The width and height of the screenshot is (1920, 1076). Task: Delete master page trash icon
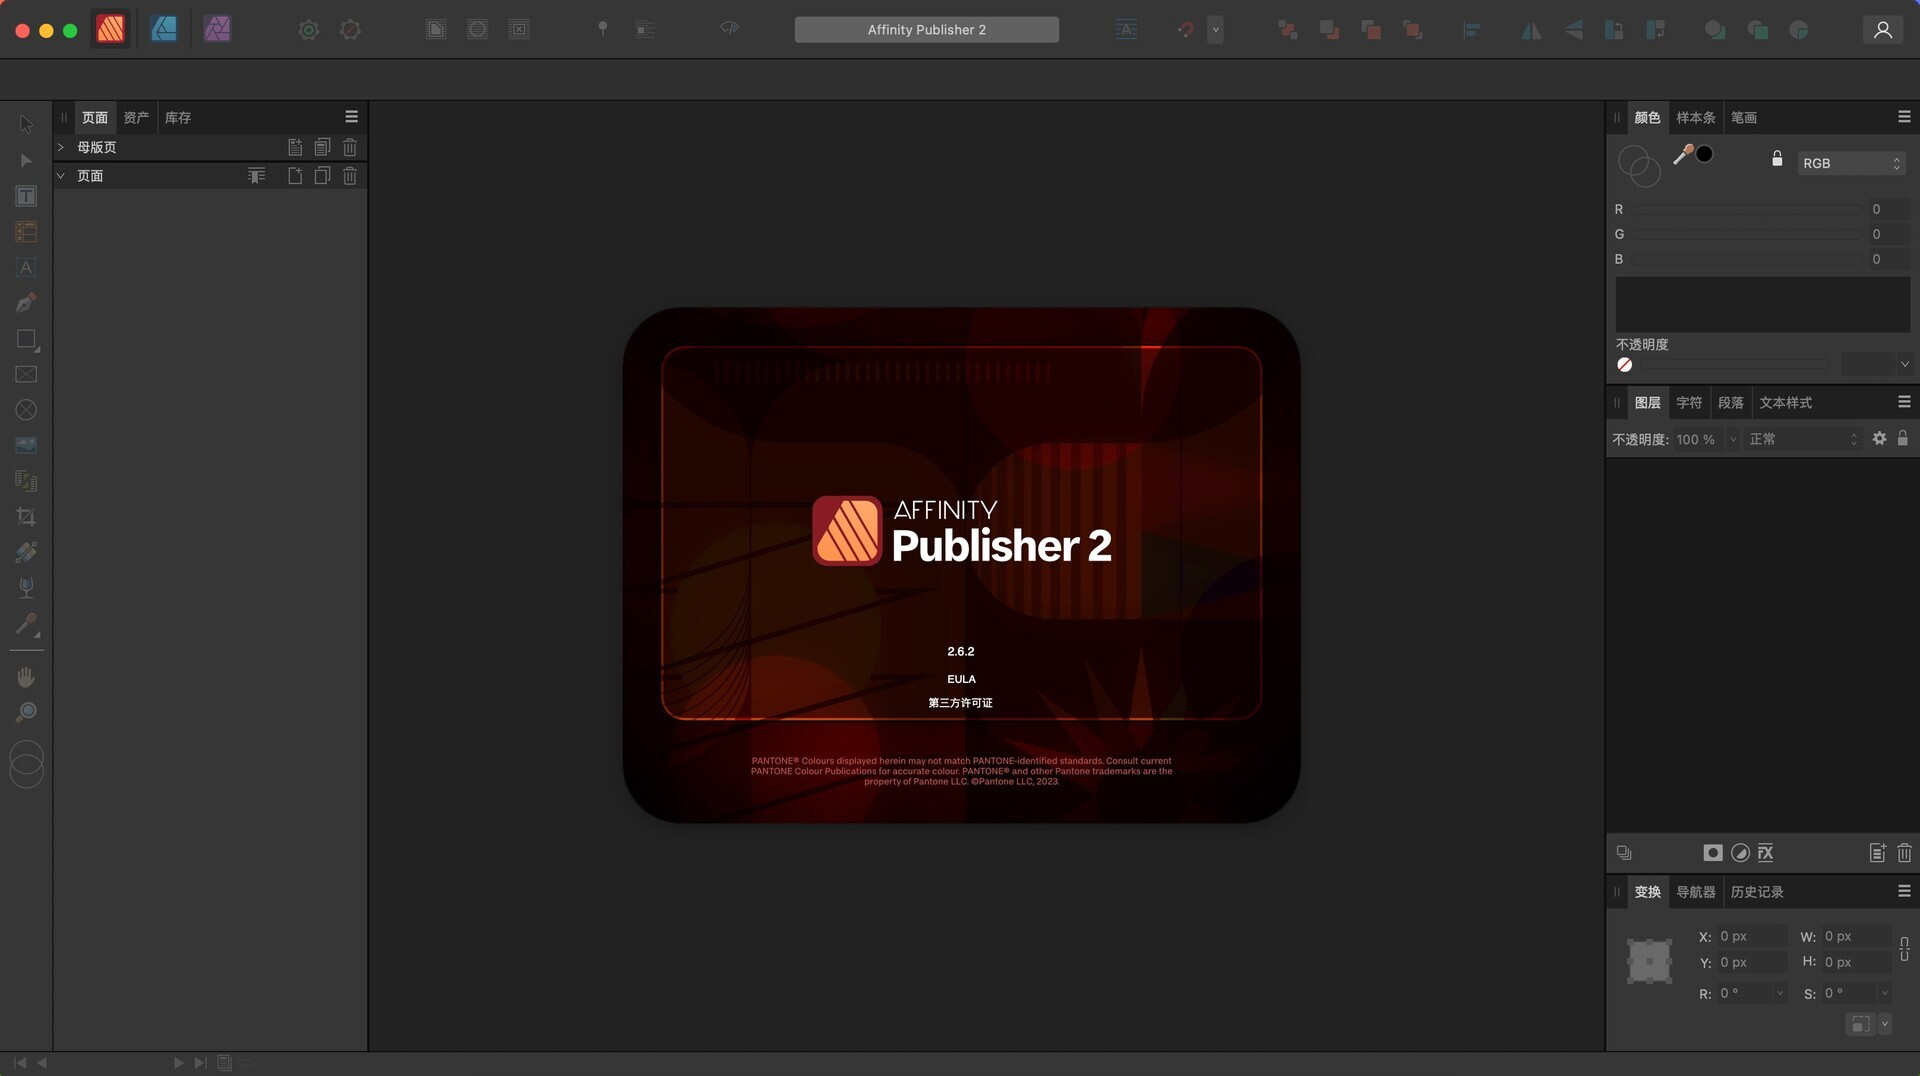point(350,147)
